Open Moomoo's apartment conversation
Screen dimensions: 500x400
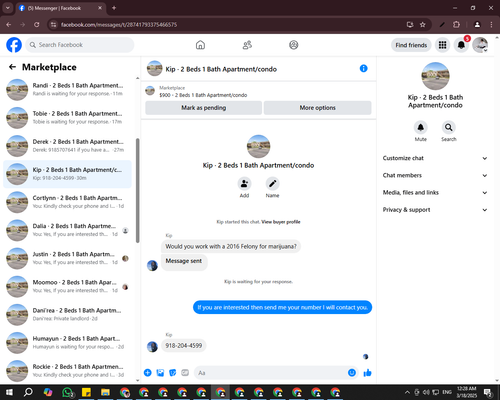(67, 286)
